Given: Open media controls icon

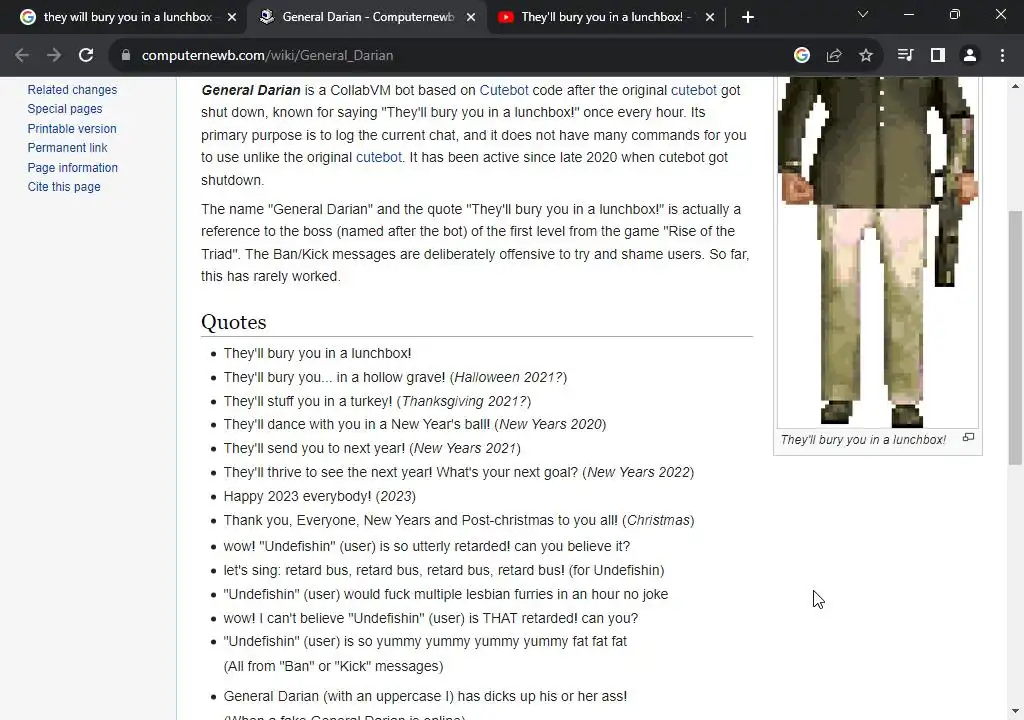Looking at the screenshot, I should click(x=905, y=56).
